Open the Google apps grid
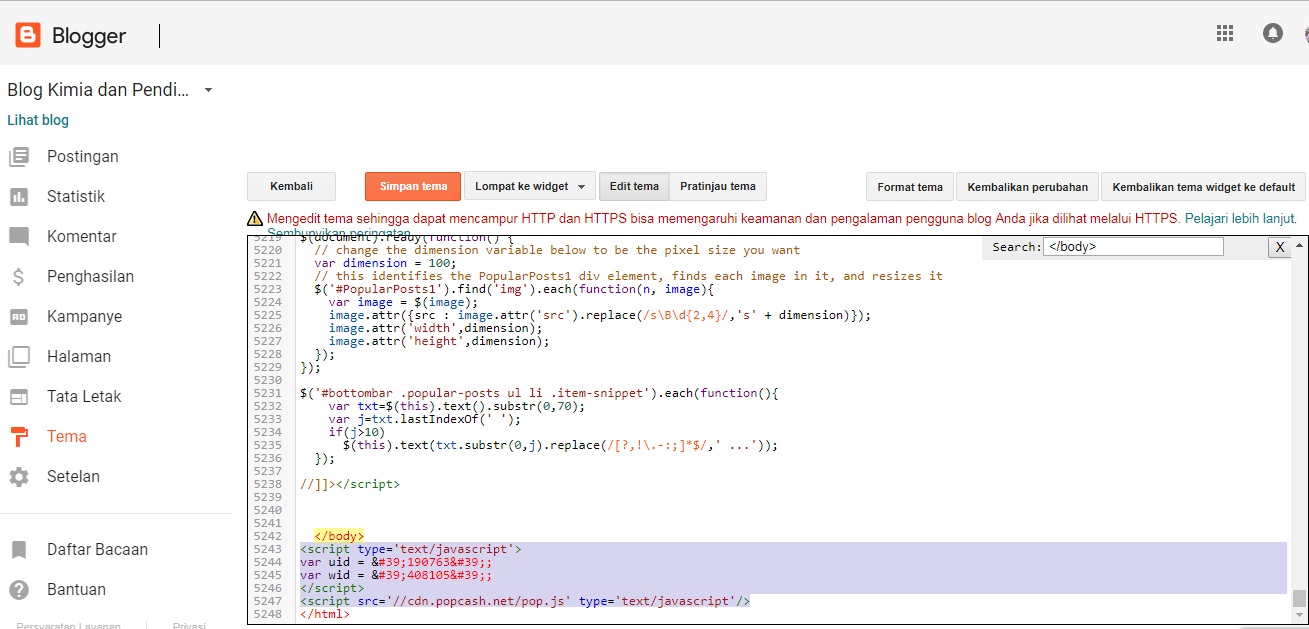This screenshot has height=629, width=1309. (x=1225, y=33)
